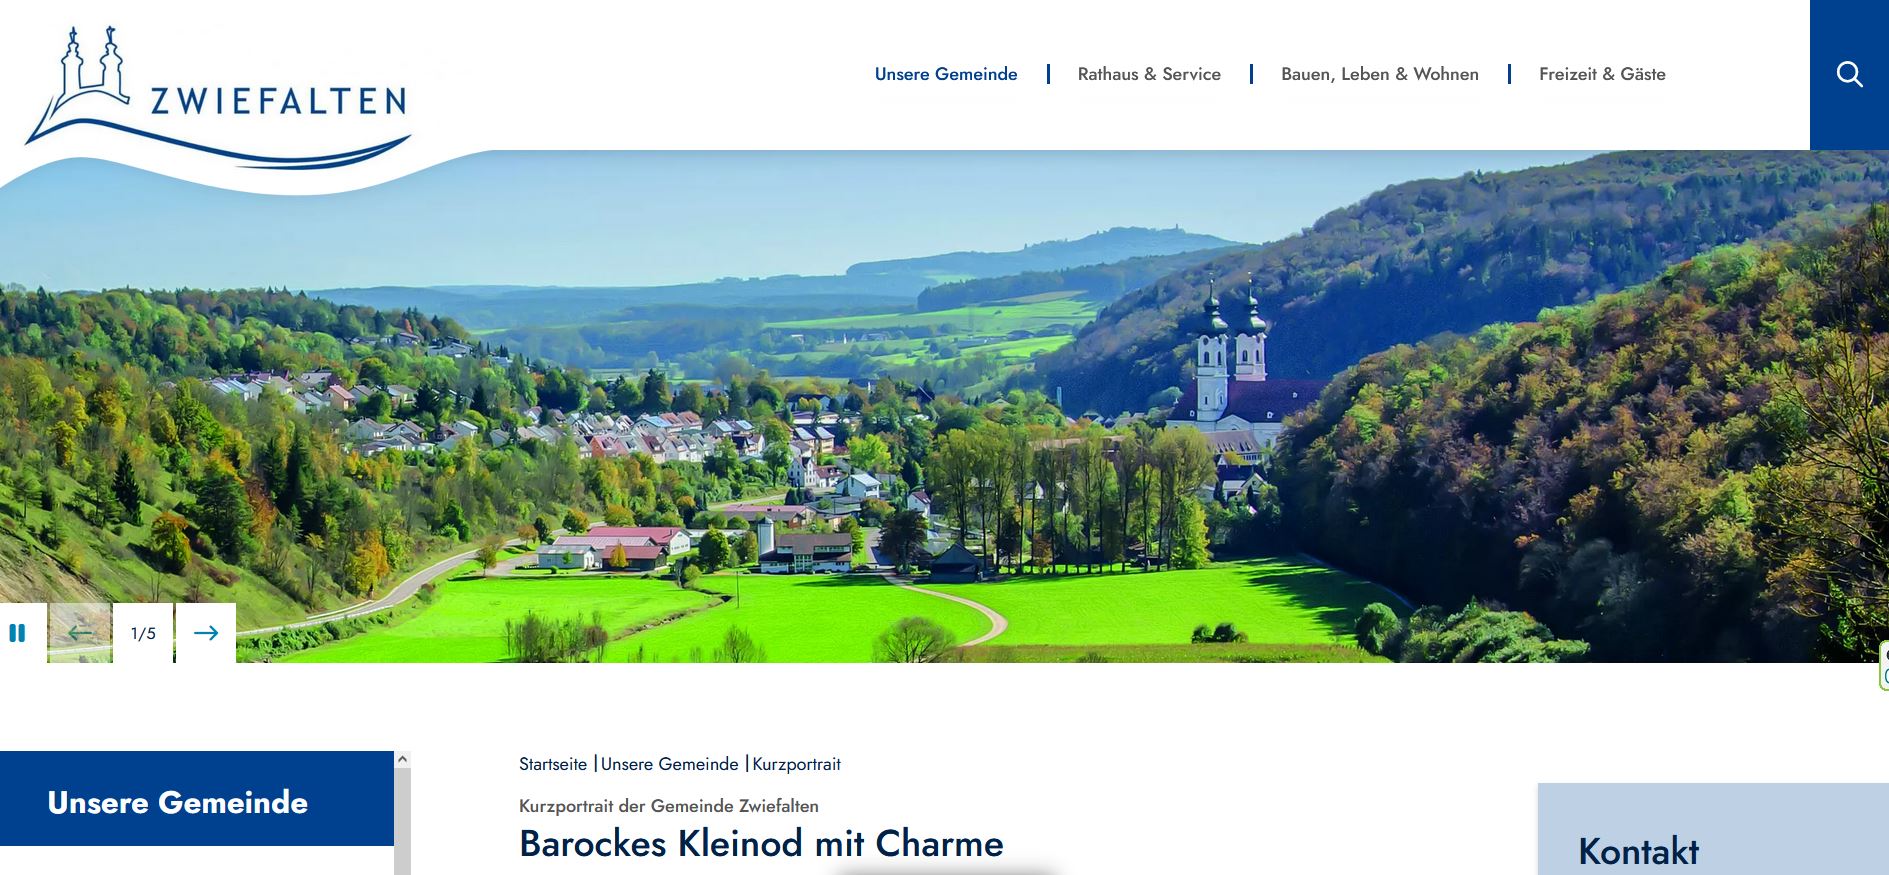Open green widget at right edge
Image resolution: width=1889 pixels, height=875 pixels.
pyautogui.click(x=1884, y=665)
